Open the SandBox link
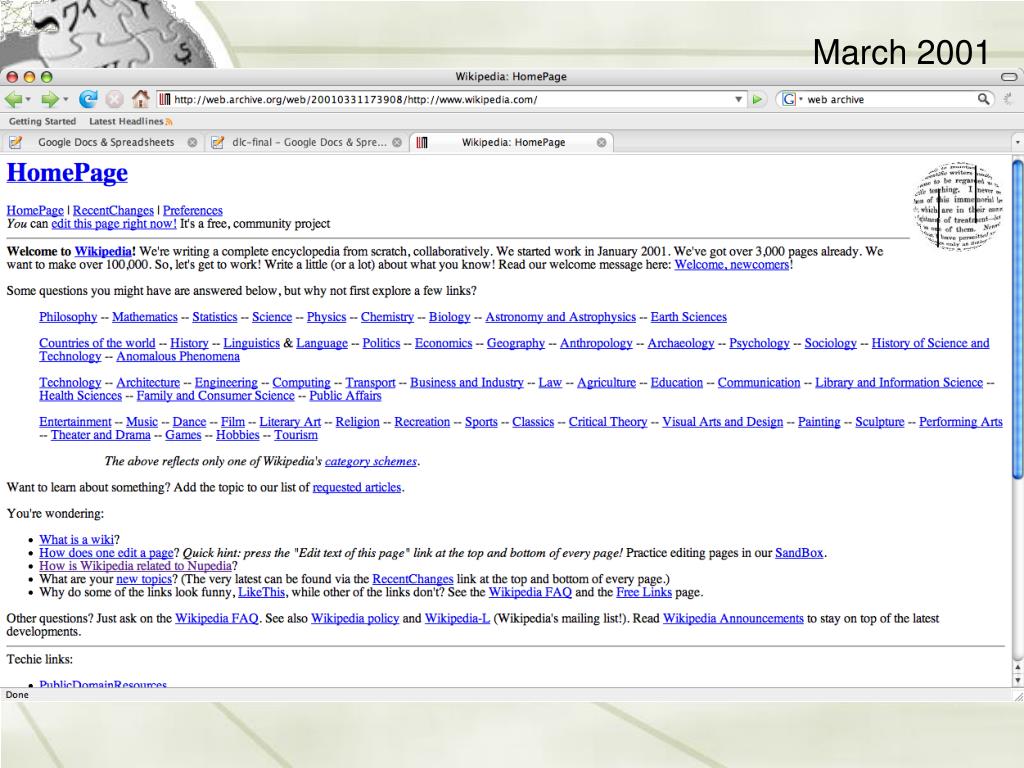Screen dimensions: 1024x768 799,552
